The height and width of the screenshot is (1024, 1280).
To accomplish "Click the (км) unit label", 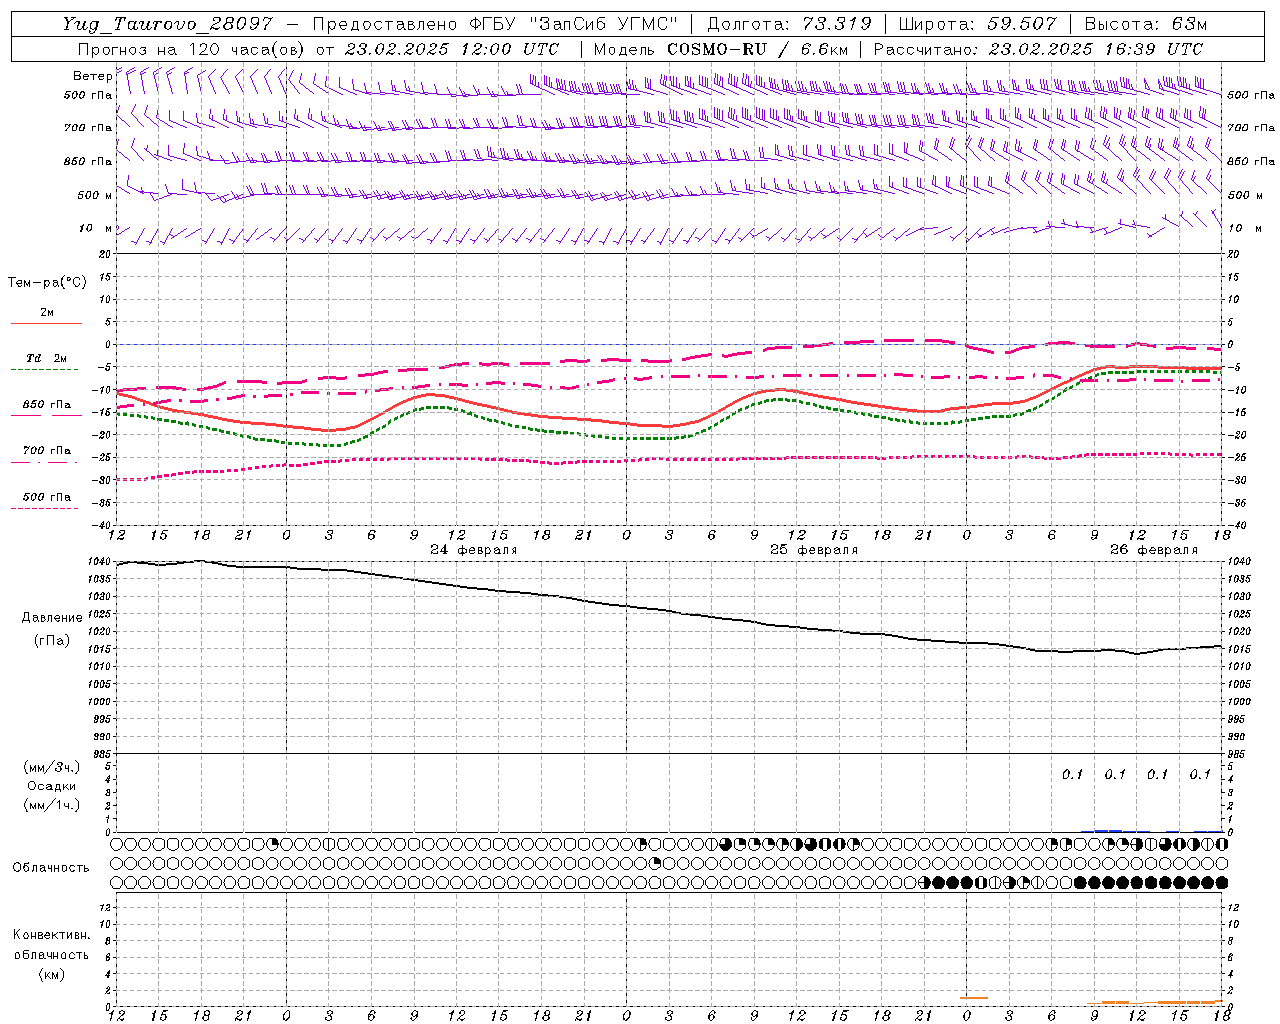I will click(52, 974).
